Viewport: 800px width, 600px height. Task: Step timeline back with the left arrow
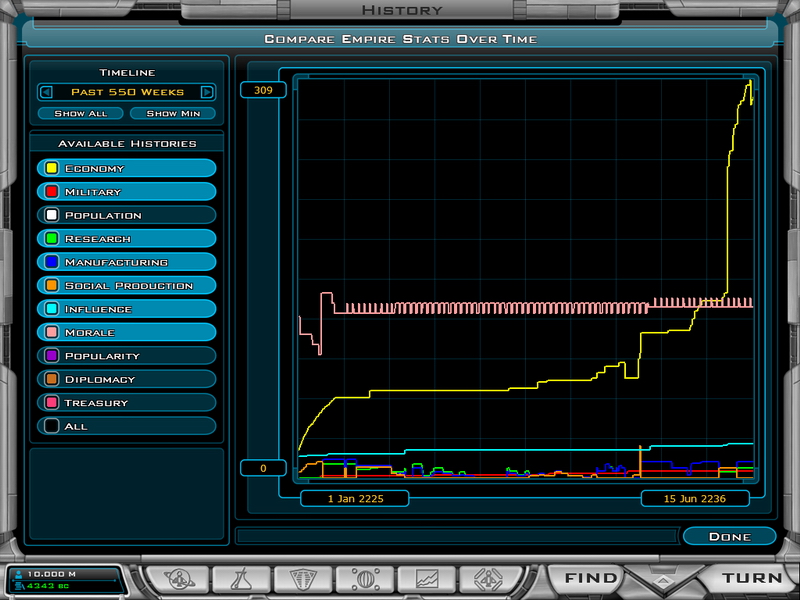[x=46, y=92]
